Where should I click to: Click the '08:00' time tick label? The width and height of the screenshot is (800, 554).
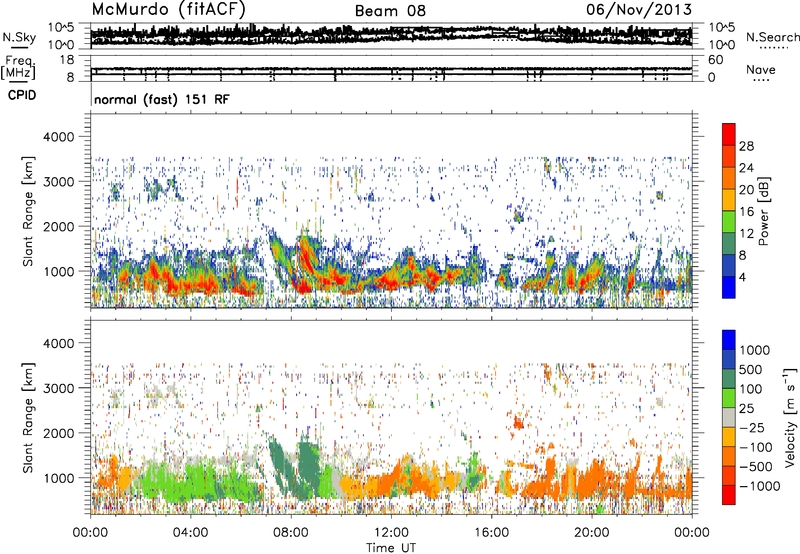(291, 533)
